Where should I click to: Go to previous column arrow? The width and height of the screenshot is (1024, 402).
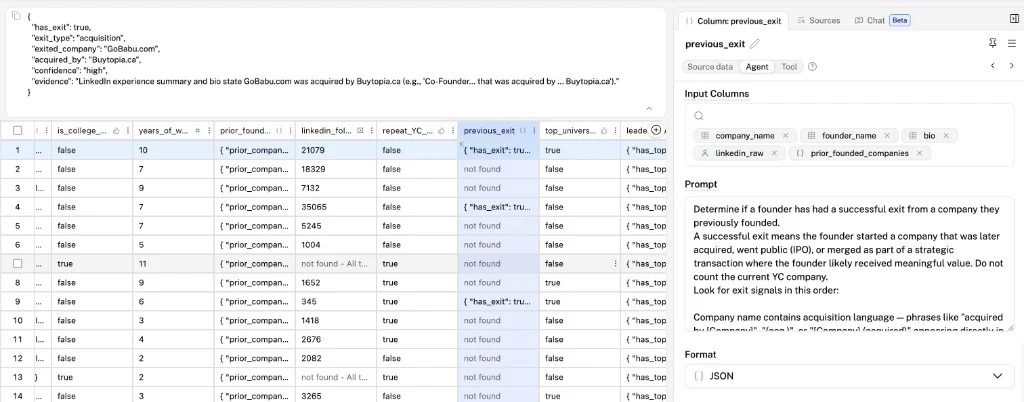click(x=993, y=66)
